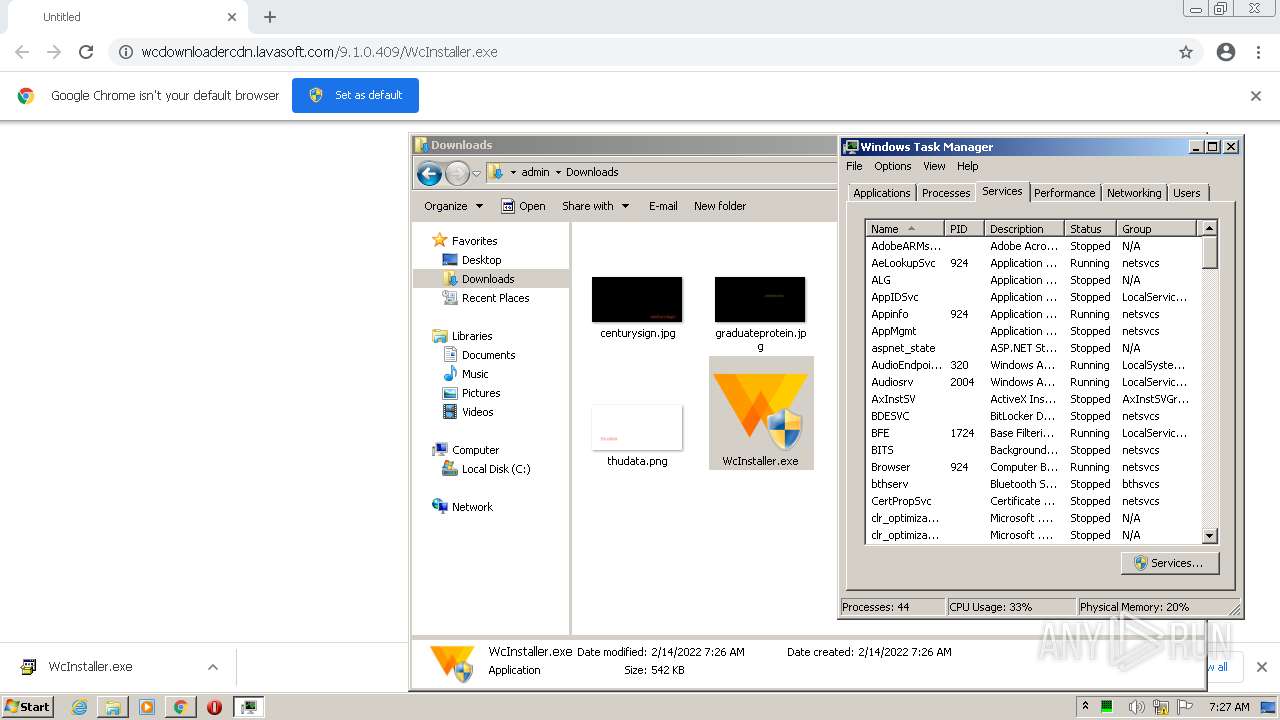Open the WcInstaller.exe download options chevron

pyautogui.click(x=212, y=667)
